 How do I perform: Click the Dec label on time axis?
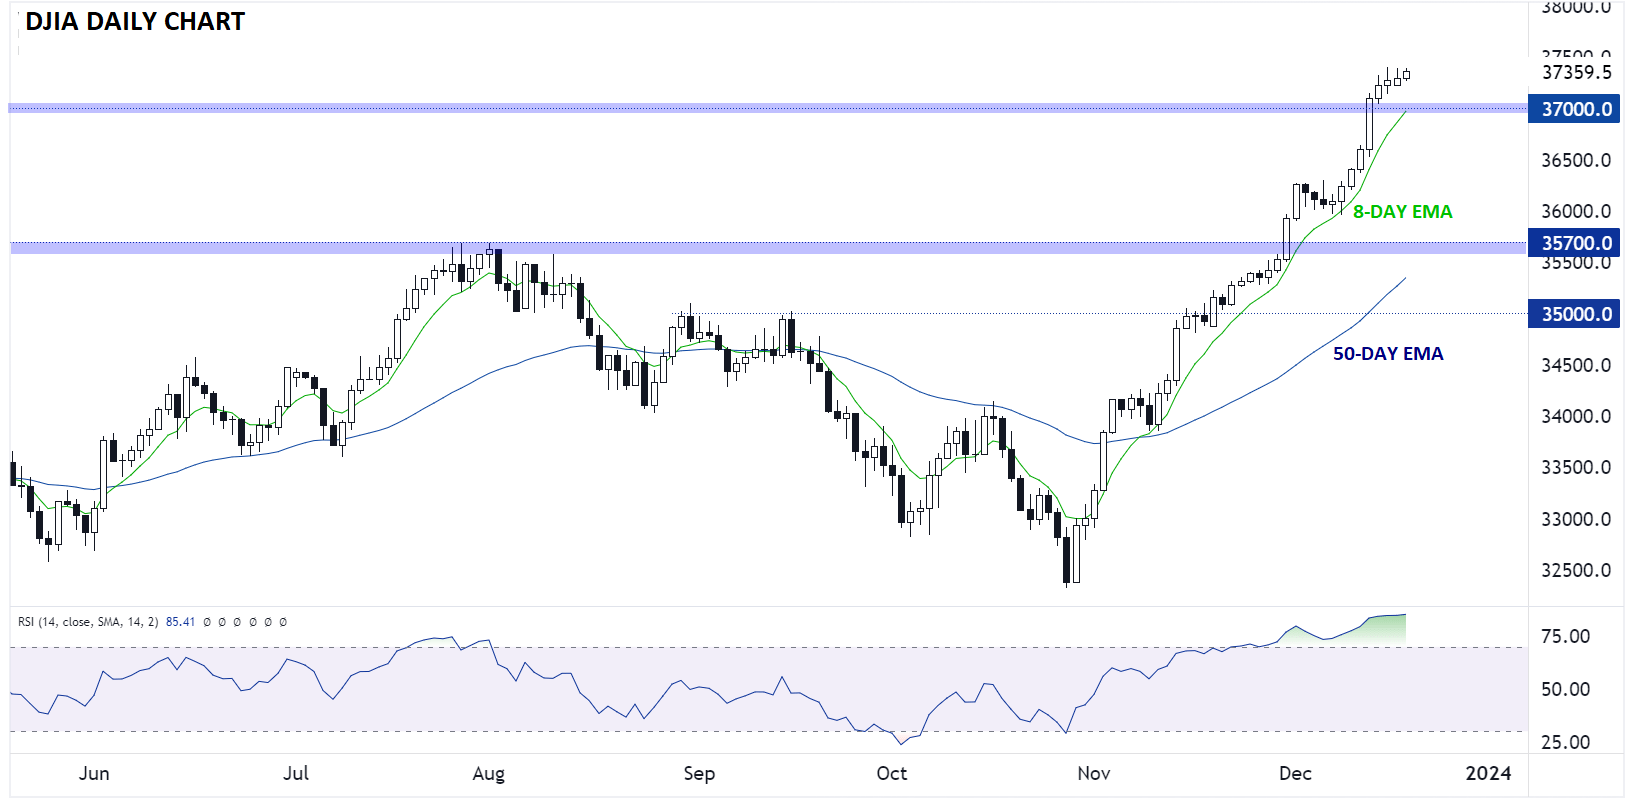(x=1295, y=773)
